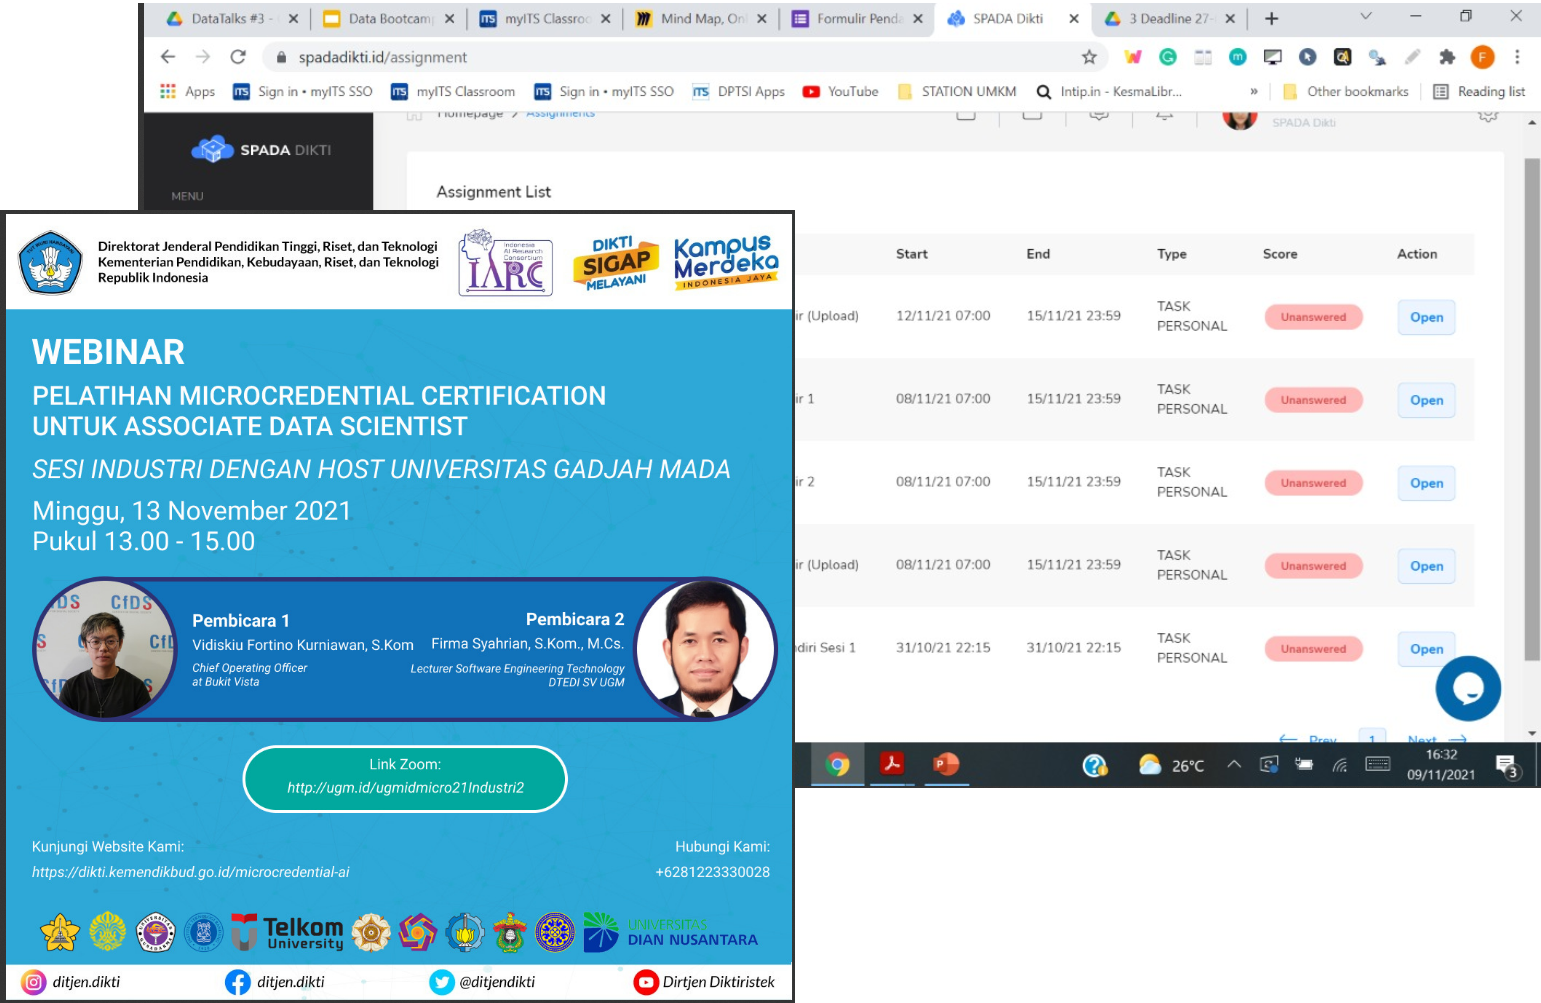Click the Kampus Merdeka logo on poster

(726, 262)
